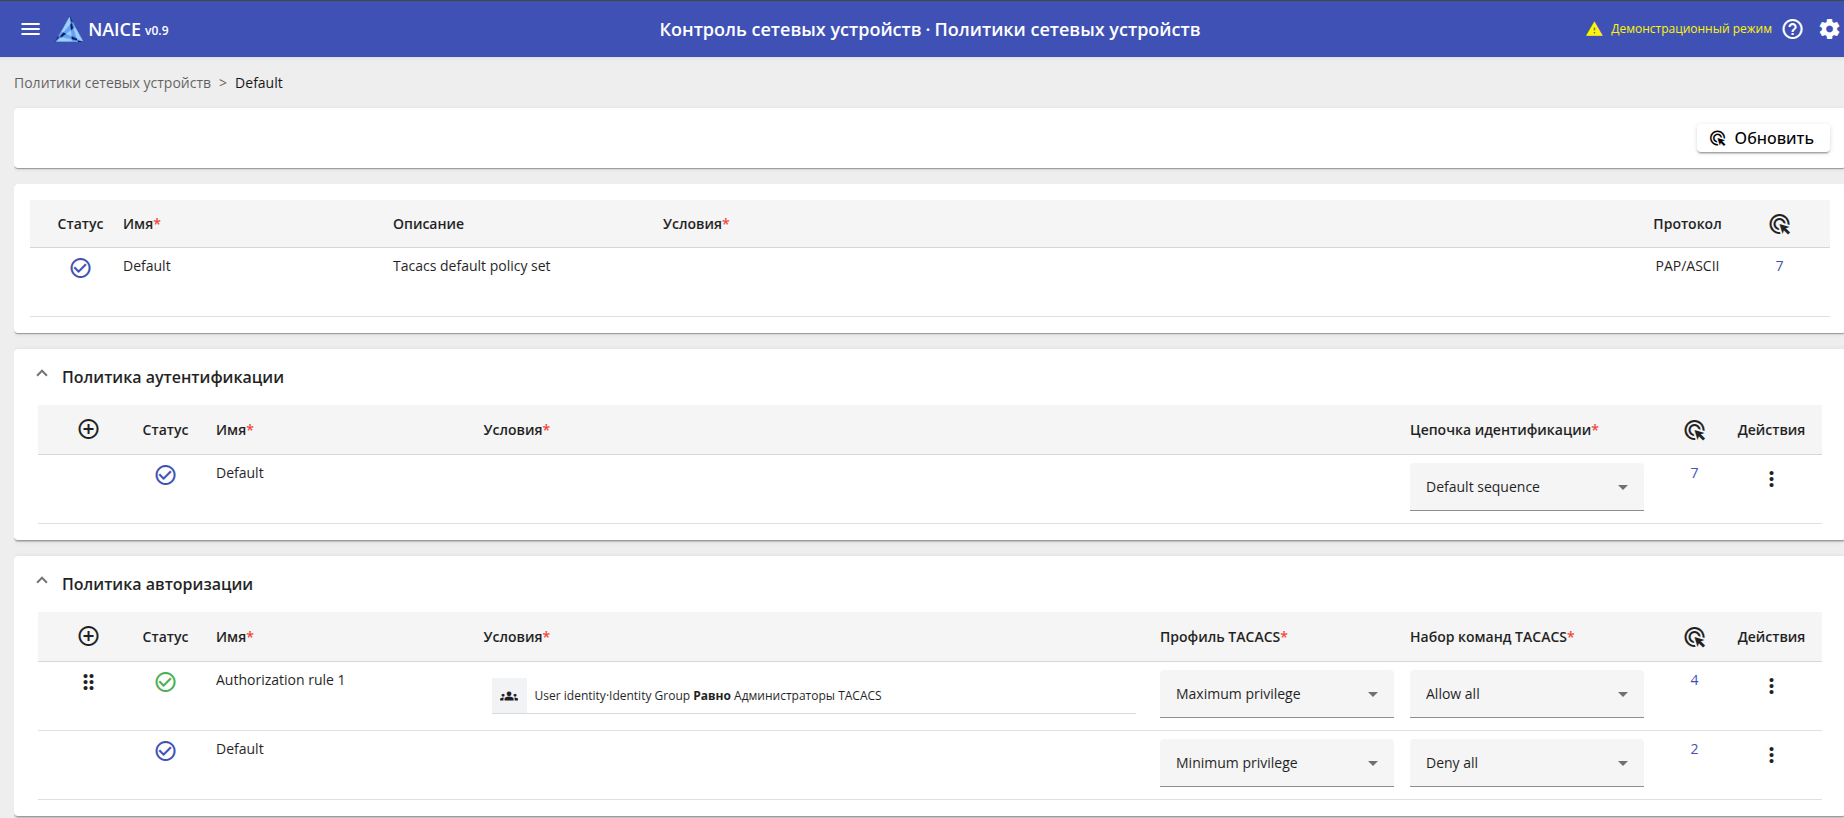
Task: Go to network device policies breadcrumb
Action: click(x=112, y=83)
